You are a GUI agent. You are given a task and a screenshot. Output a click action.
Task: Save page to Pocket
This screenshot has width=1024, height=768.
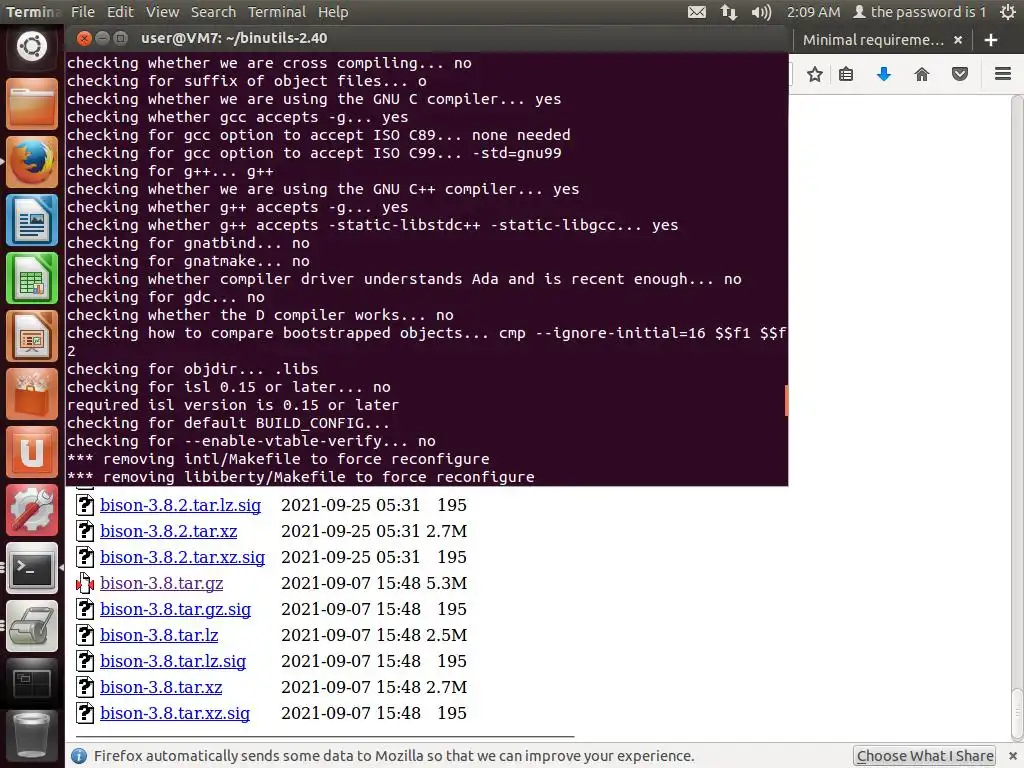[959, 74]
